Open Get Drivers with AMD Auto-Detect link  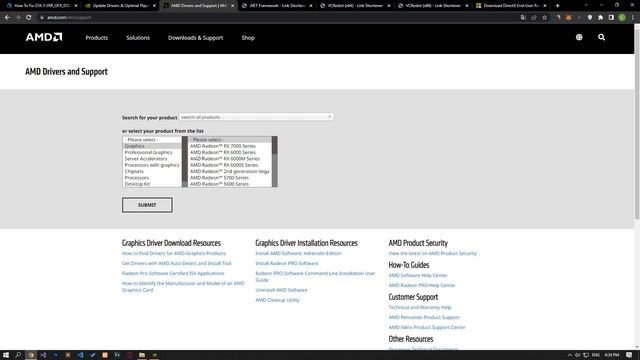[x=176, y=263]
